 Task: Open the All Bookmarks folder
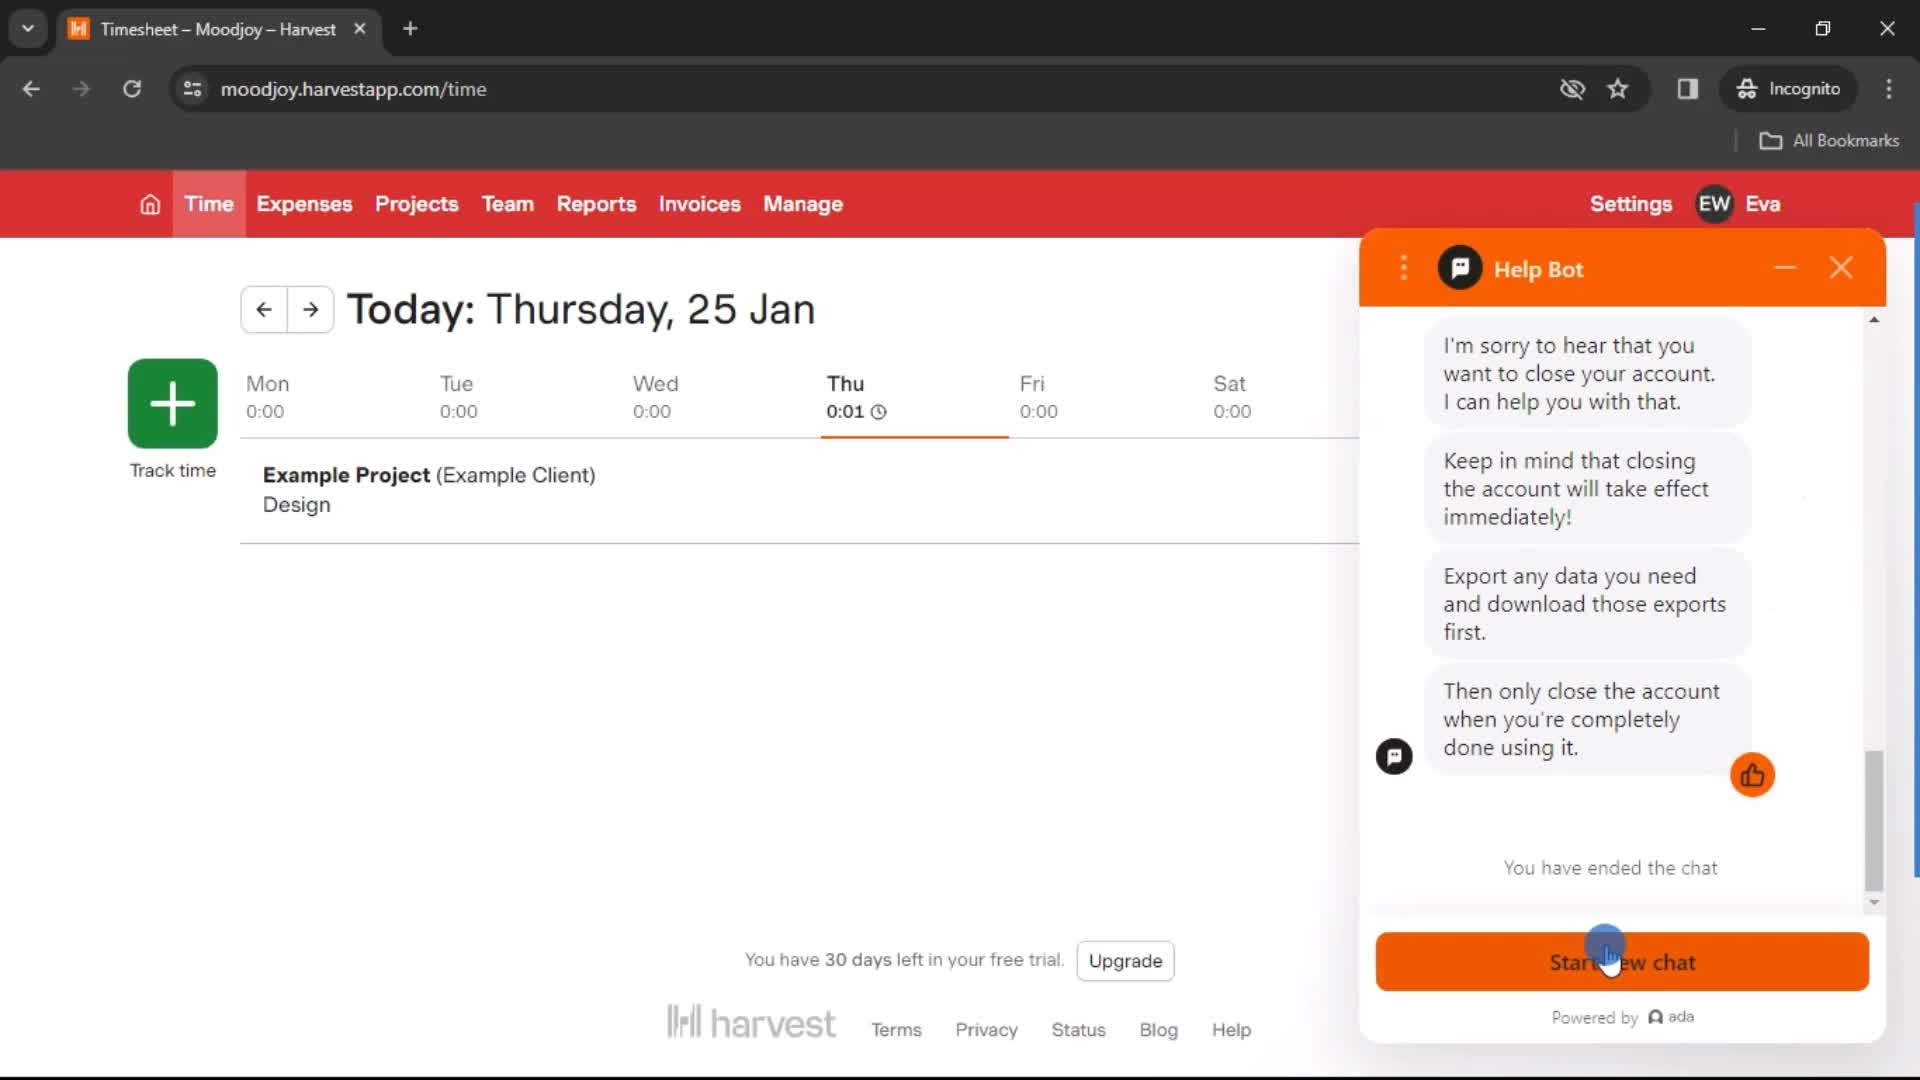[x=1829, y=141]
